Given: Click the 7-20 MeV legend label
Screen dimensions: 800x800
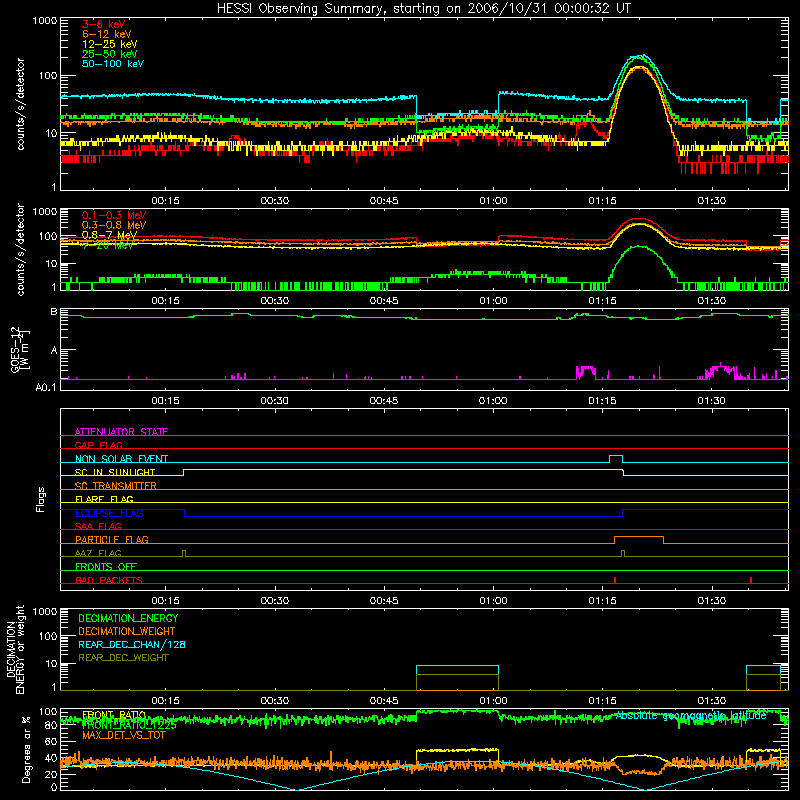Looking at the screenshot, I should click(108, 245).
